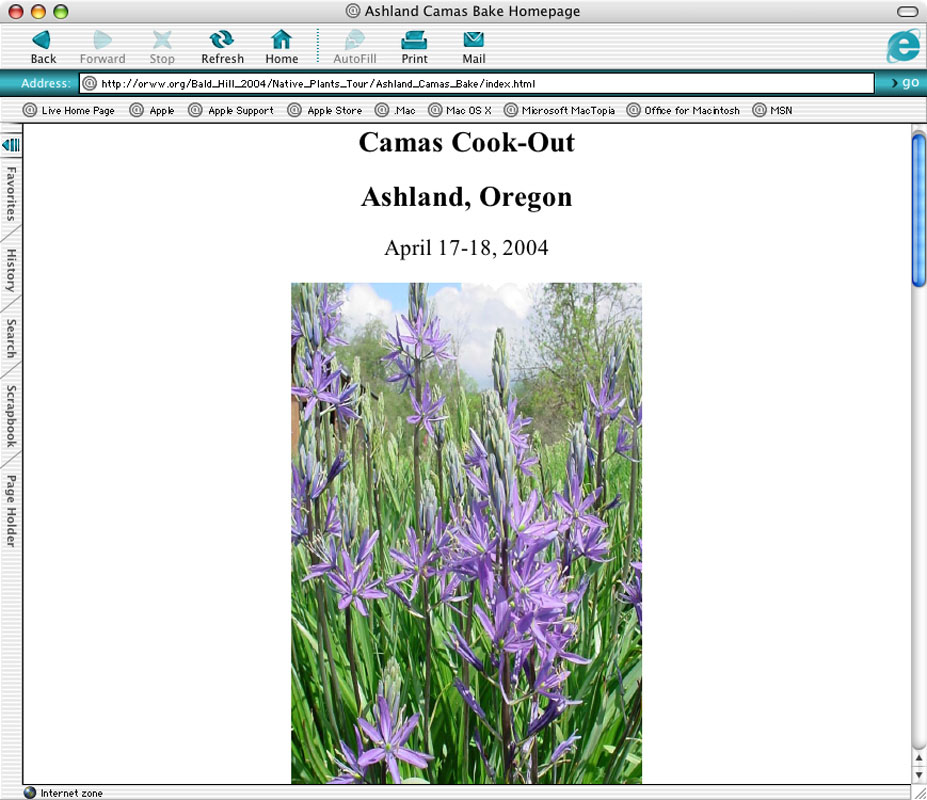Screen dimensions: 927x800
Task: Open the Apple Store favorite
Action: tap(325, 110)
